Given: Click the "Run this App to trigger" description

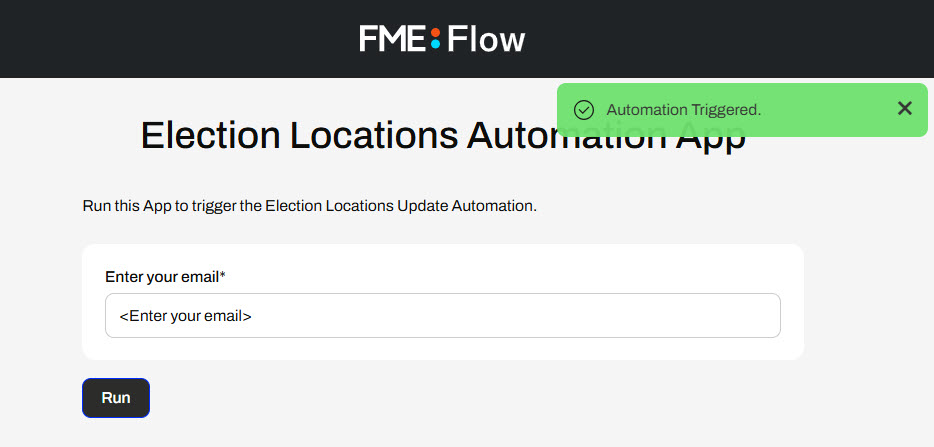Looking at the screenshot, I should [309, 206].
